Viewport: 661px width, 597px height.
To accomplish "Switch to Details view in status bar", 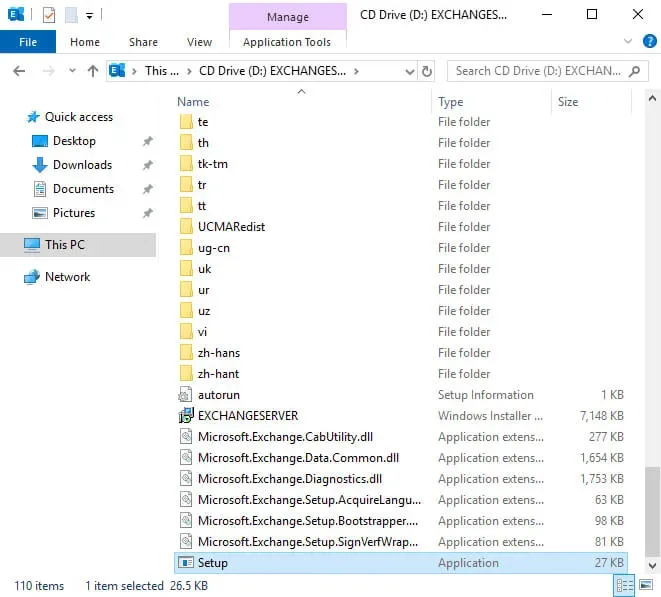I will pyautogui.click(x=624, y=585).
